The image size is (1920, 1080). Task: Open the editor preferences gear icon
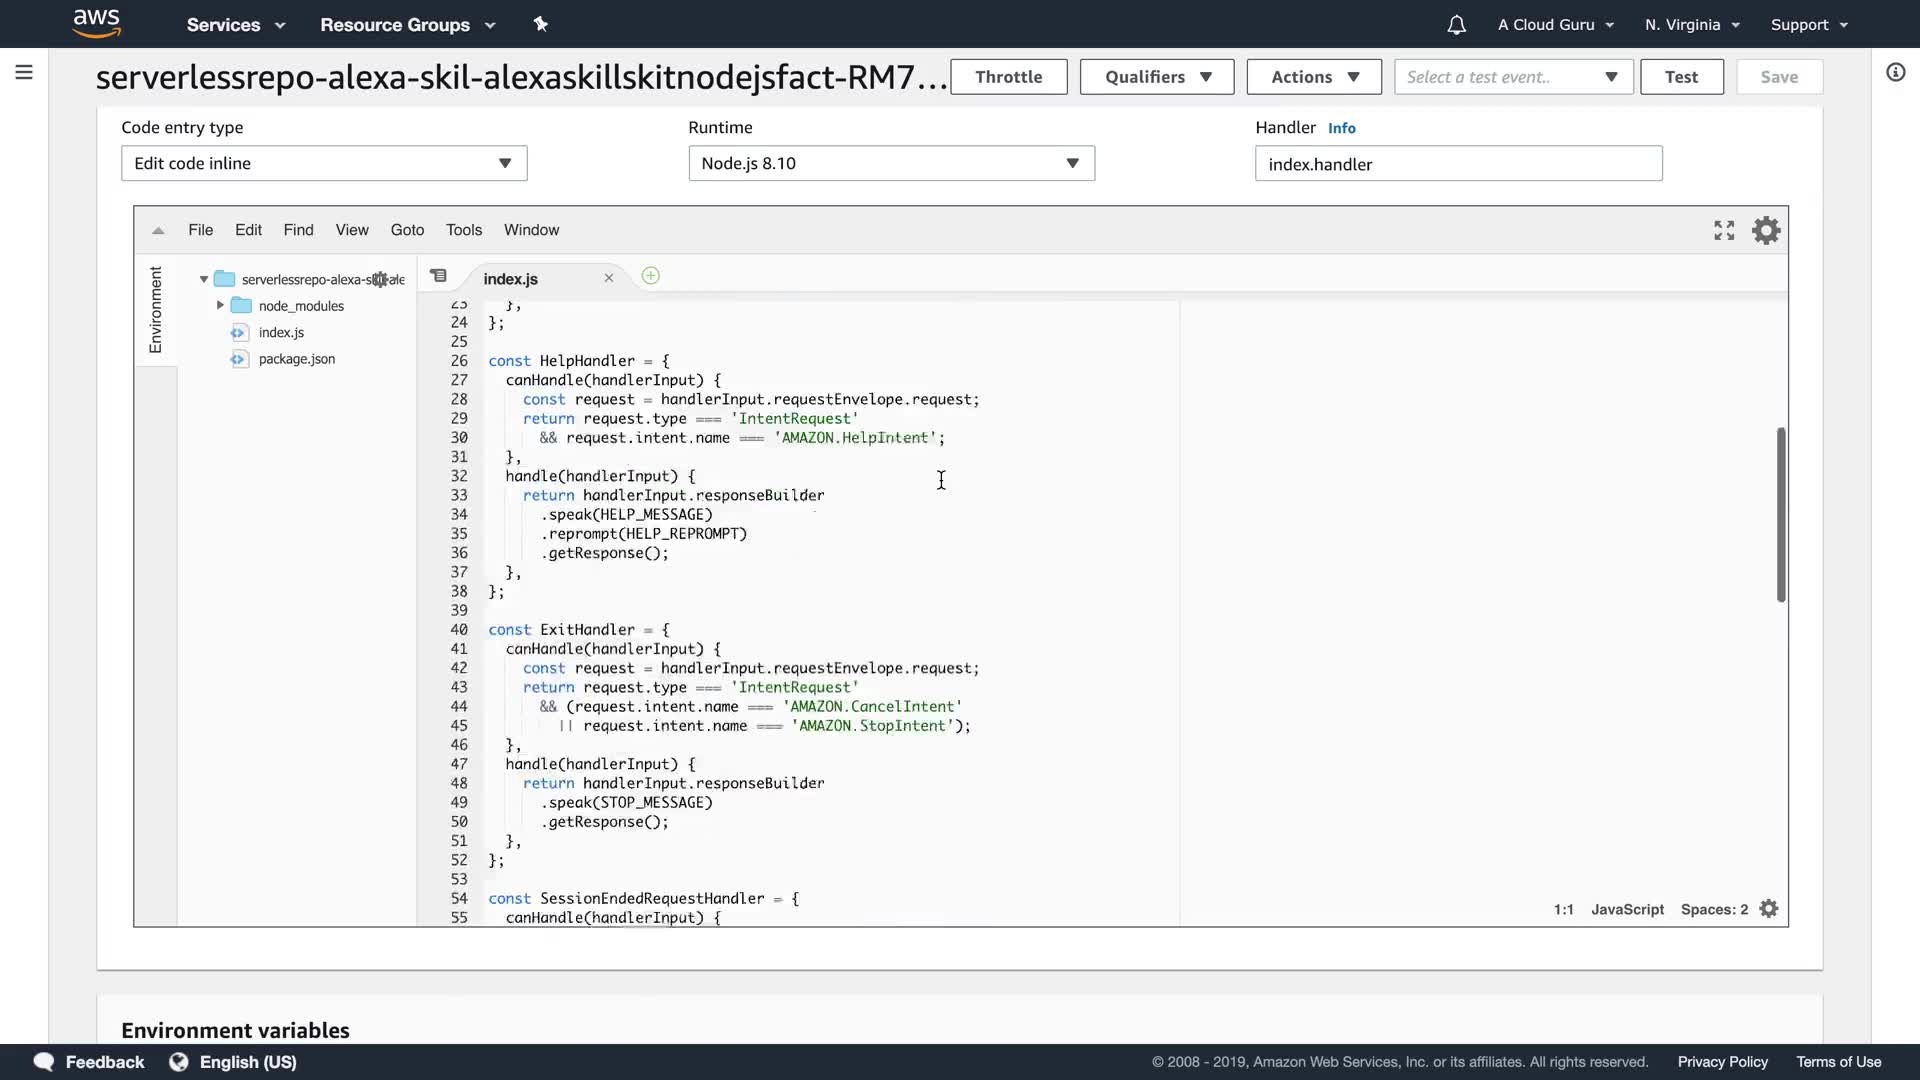pyautogui.click(x=1766, y=231)
